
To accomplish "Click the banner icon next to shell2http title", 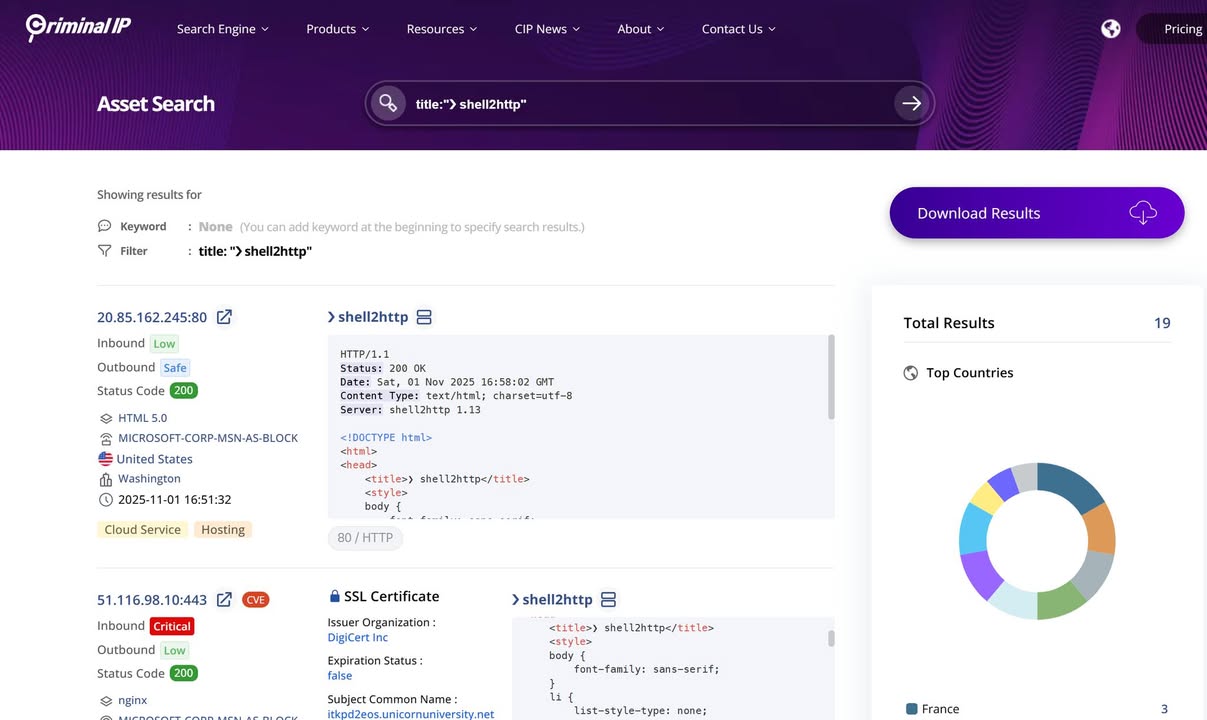I will point(423,316).
